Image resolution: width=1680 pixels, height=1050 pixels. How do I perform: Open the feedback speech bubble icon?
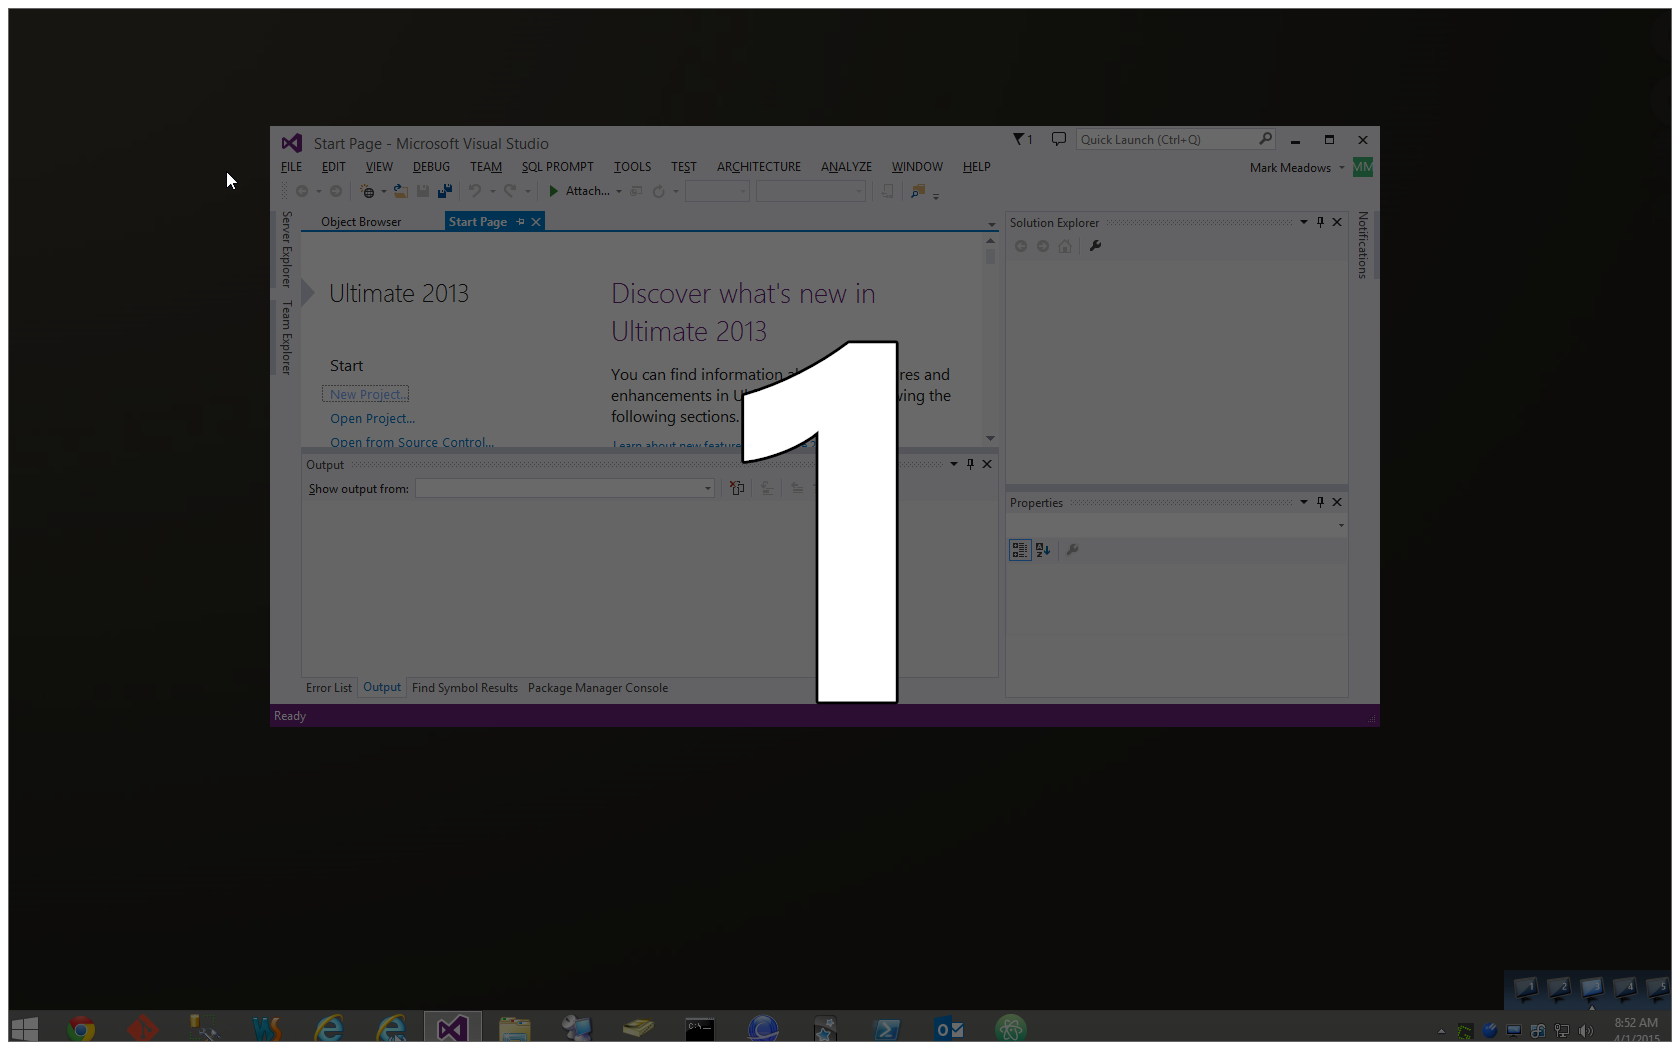(x=1058, y=140)
